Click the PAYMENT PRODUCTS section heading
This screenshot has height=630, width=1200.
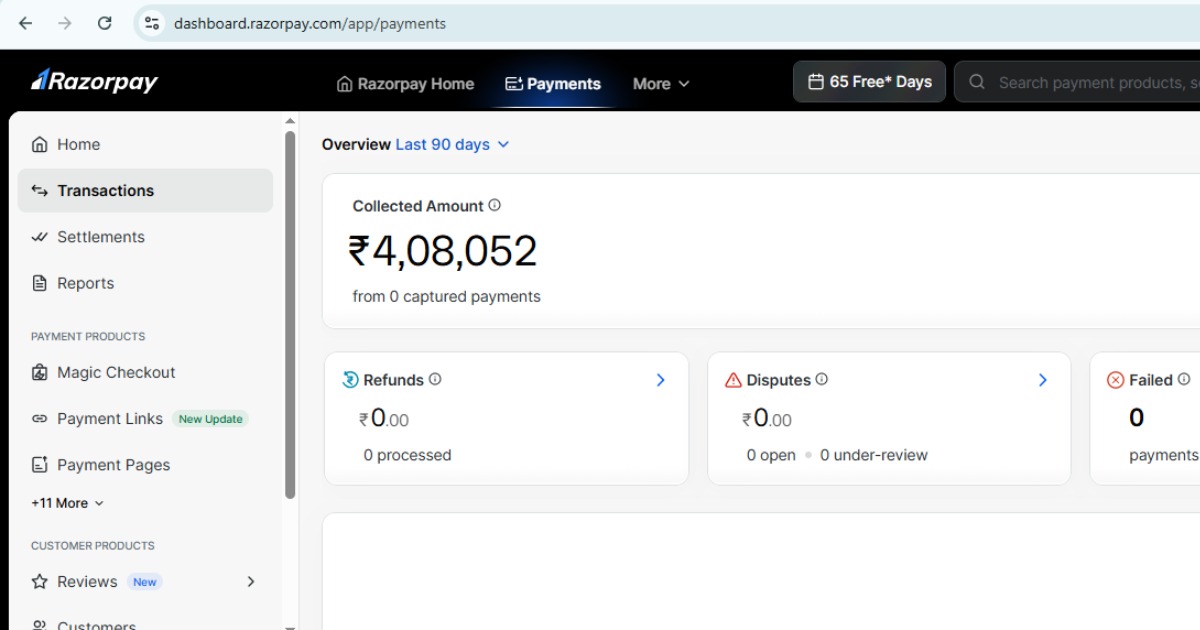point(88,336)
